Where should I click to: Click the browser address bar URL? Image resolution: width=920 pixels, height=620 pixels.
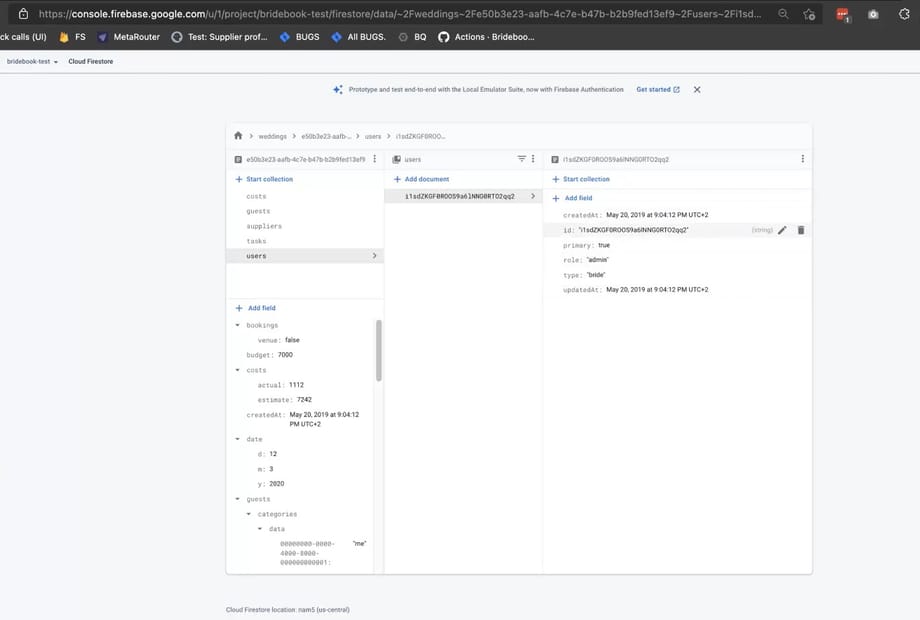click(400, 13)
